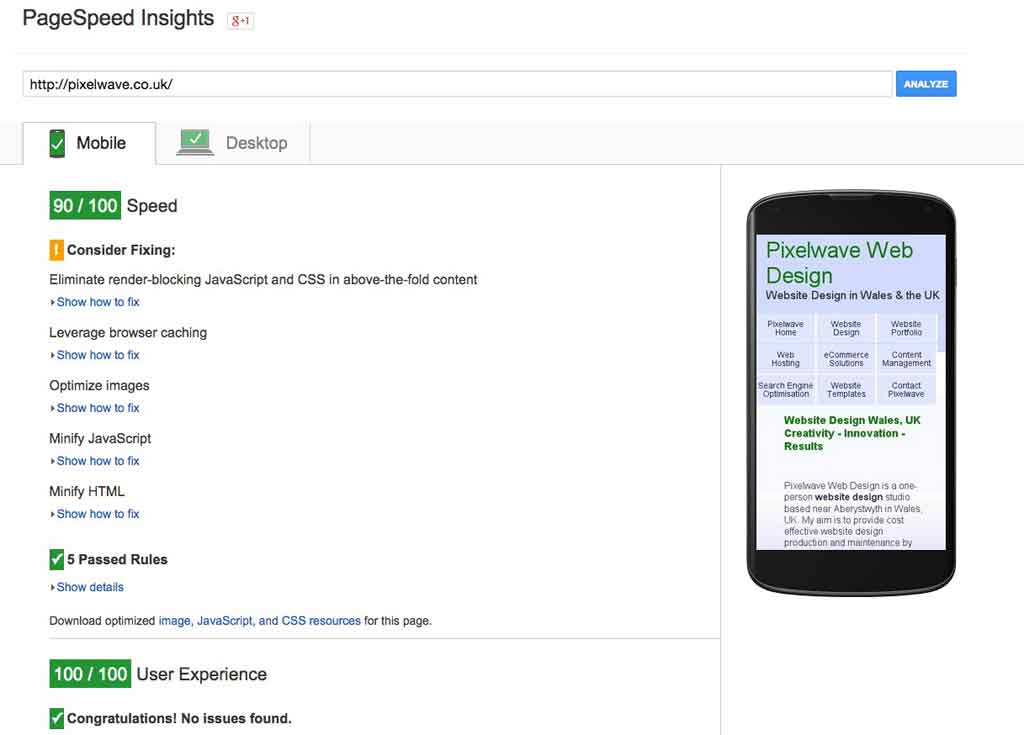Click the 100 / 100 User Experience badge
This screenshot has height=735, width=1024.
90,674
